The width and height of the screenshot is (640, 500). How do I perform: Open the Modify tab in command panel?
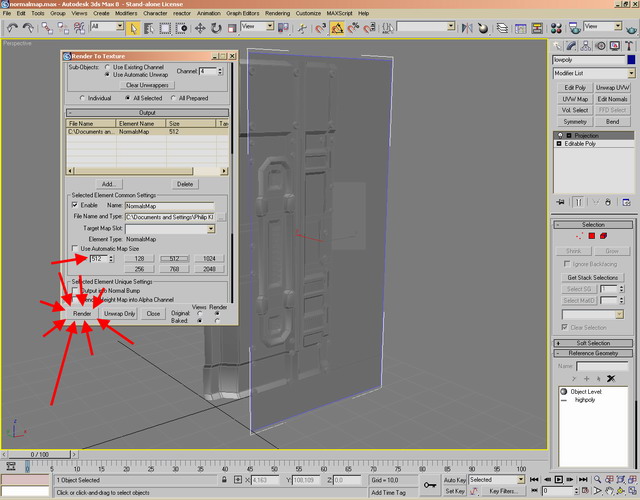[x=573, y=45]
